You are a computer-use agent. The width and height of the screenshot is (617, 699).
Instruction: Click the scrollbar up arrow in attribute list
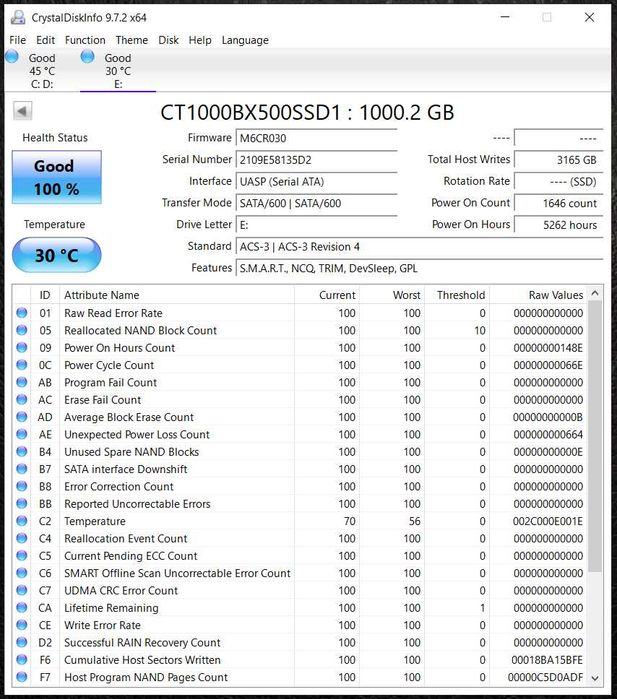pos(595,293)
